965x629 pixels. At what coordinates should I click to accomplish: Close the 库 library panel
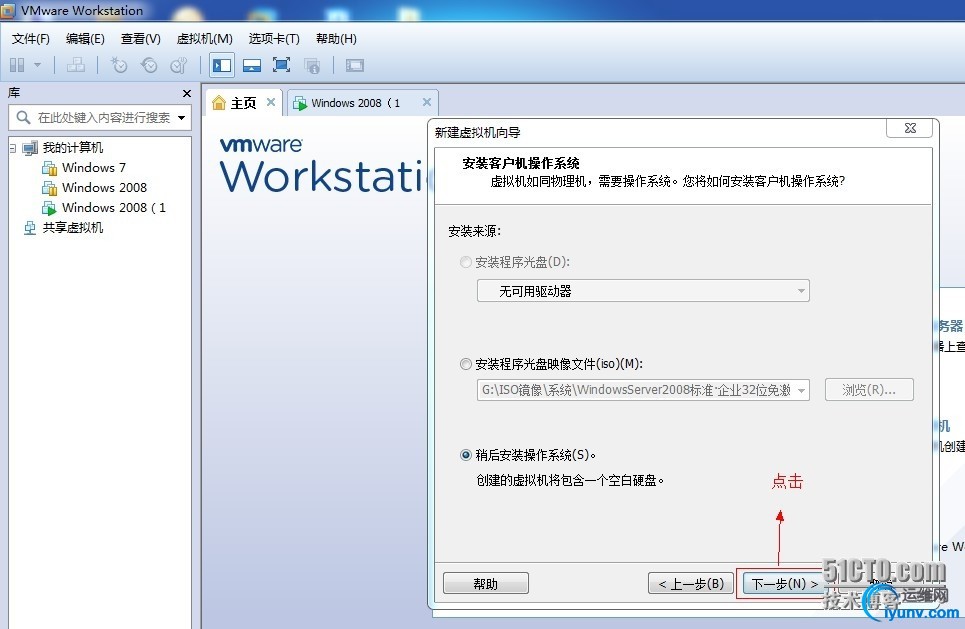[187, 94]
